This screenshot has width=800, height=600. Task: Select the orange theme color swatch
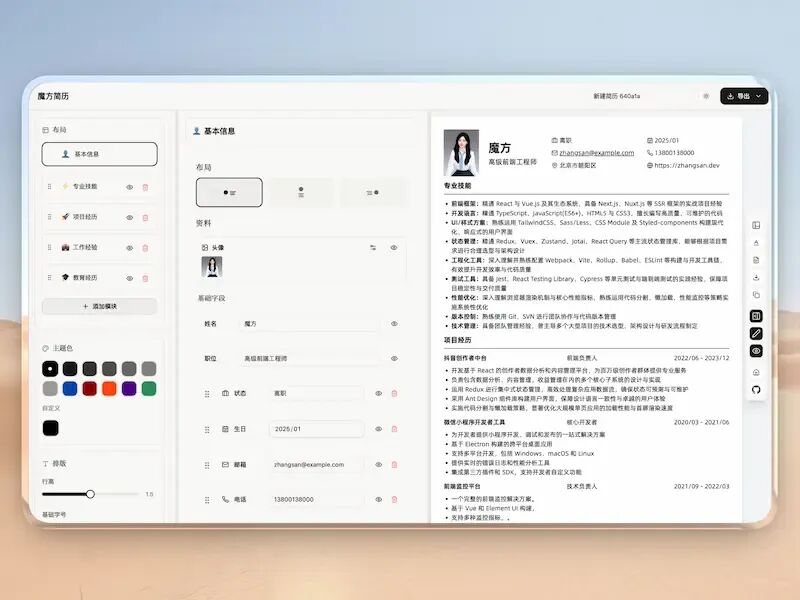click(109, 389)
